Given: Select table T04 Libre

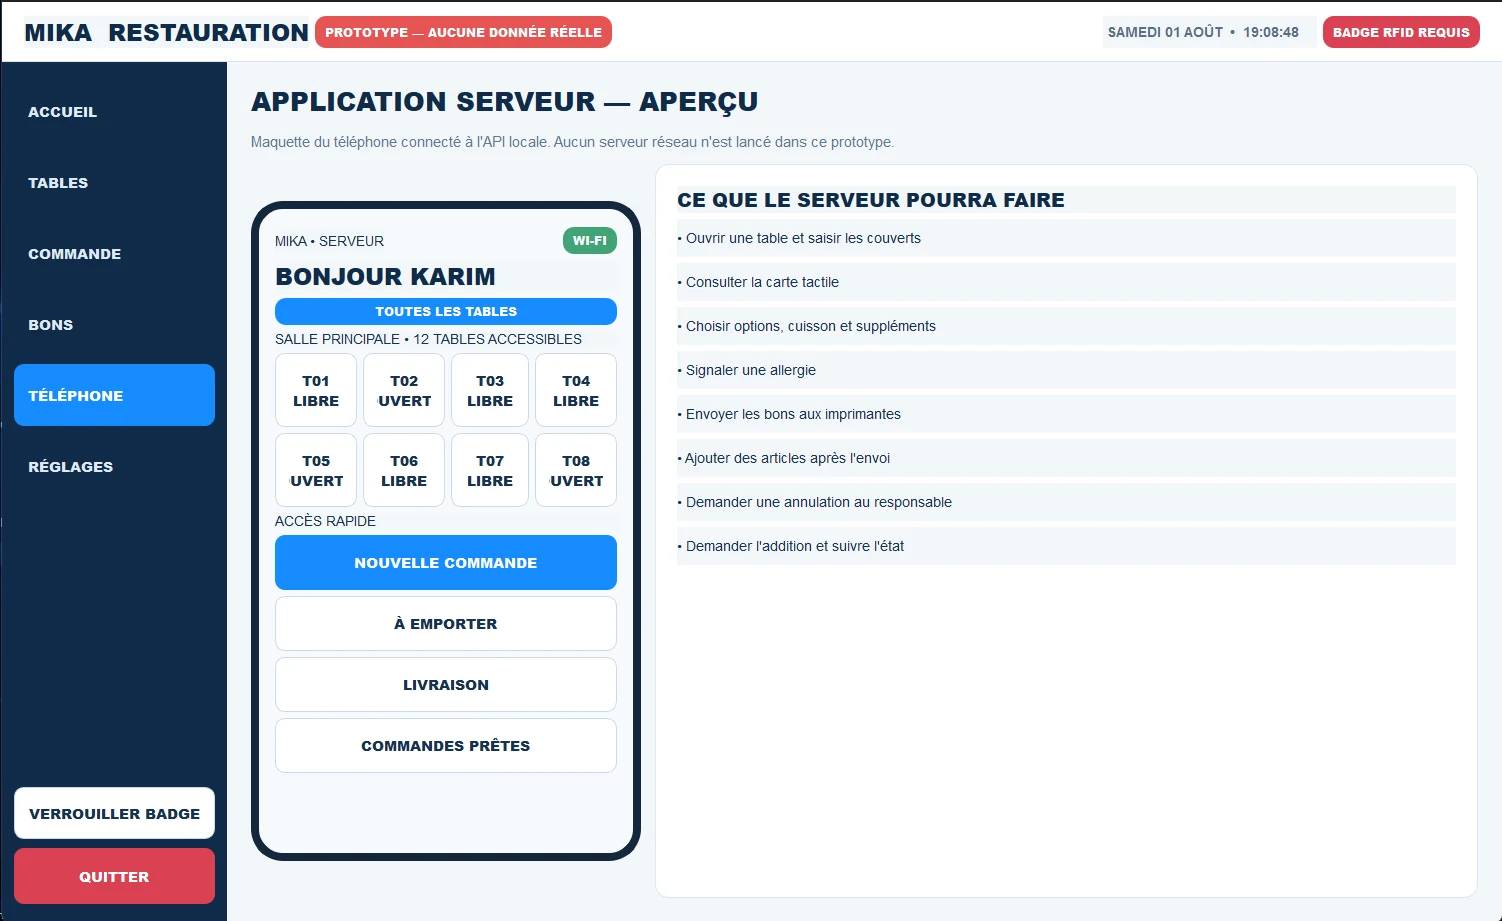Looking at the screenshot, I should coord(576,390).
